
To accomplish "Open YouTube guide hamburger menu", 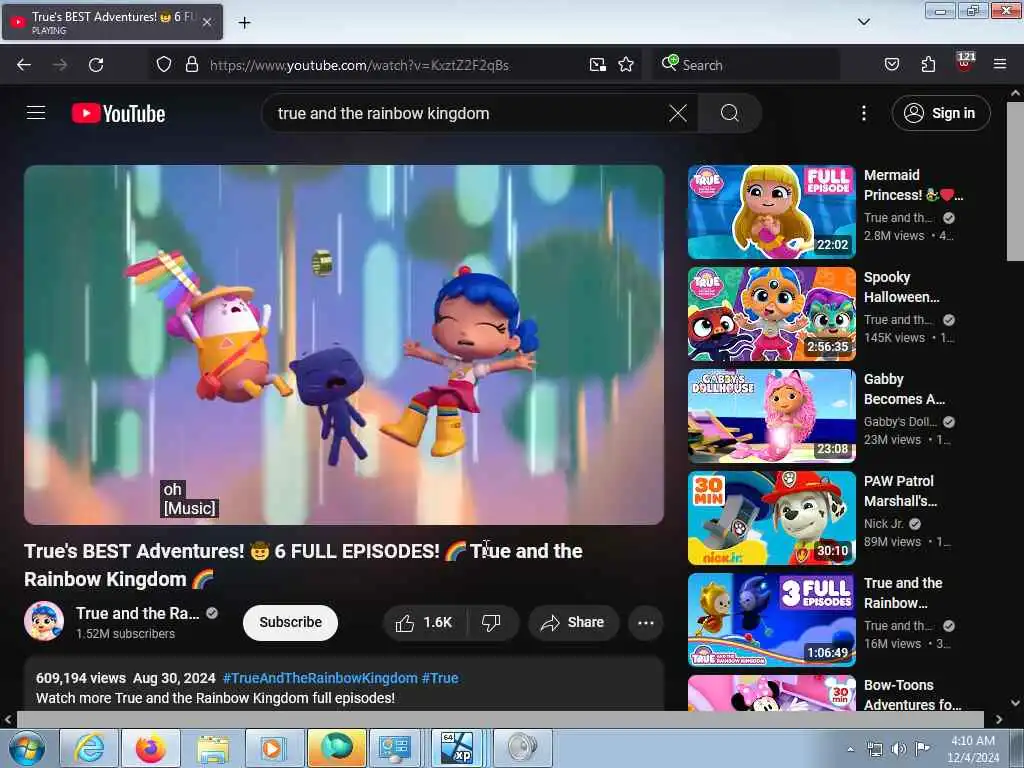I will coord(36,113).
